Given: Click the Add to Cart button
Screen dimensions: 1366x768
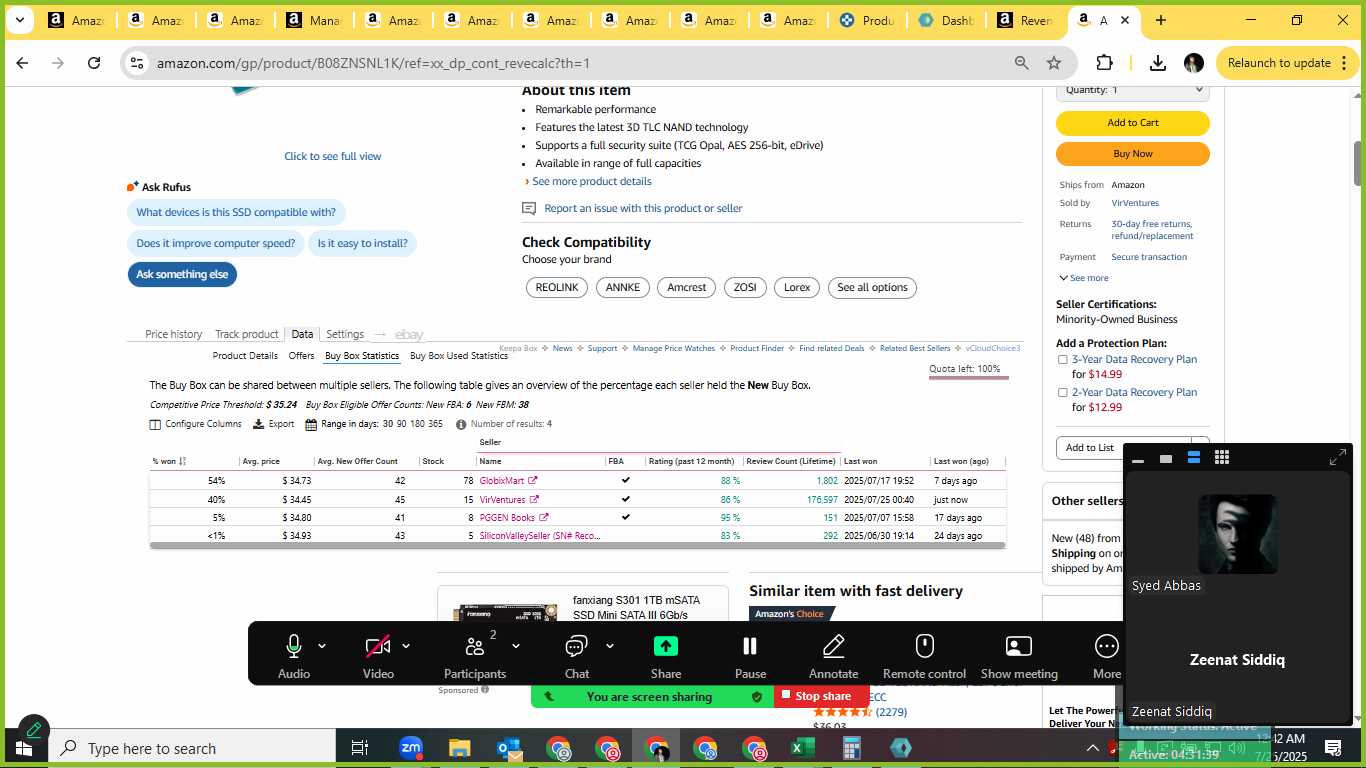Looking at the screenshot, I should click(1133, 123).
